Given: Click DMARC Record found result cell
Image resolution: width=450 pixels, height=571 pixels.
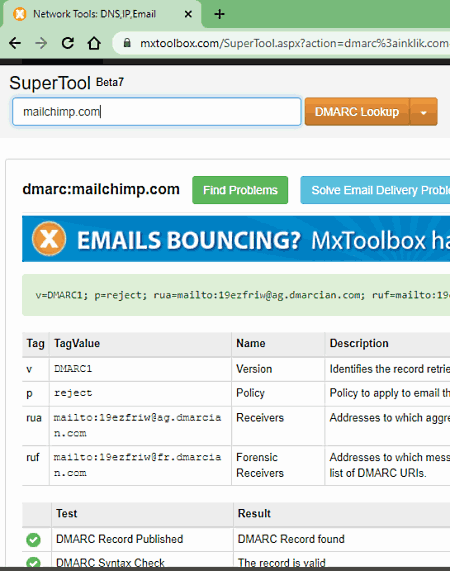Looking at the screenshot, I should [x=342, y=539].
